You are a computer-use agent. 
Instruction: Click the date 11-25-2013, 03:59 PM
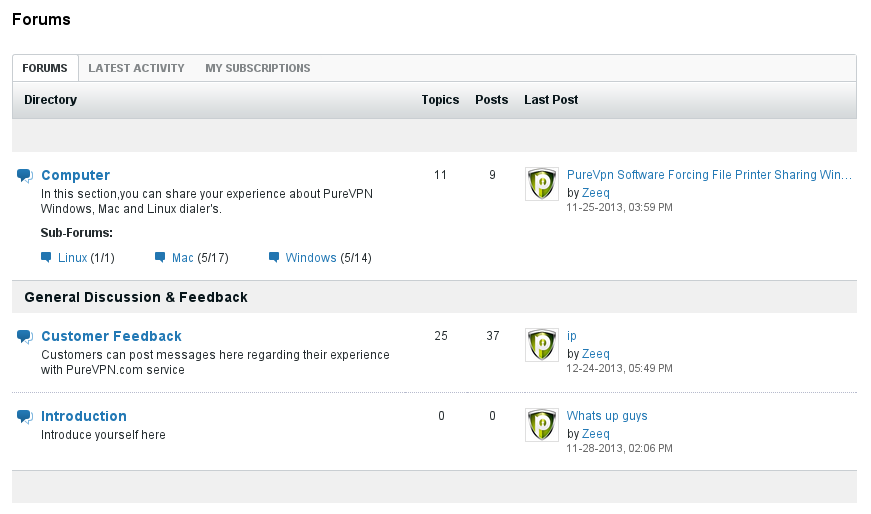pyautogui.click(x=619, y=207)
